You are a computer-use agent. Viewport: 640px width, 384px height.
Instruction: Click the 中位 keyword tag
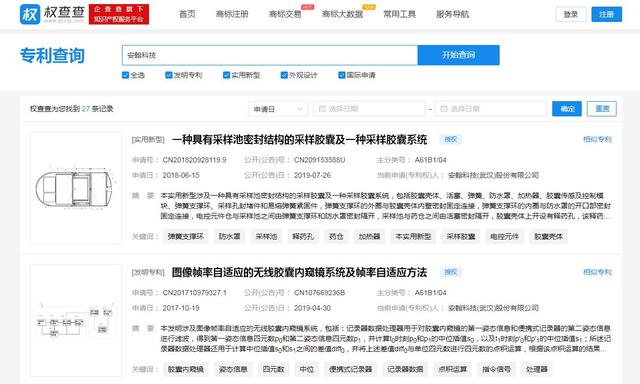[307, 369]
